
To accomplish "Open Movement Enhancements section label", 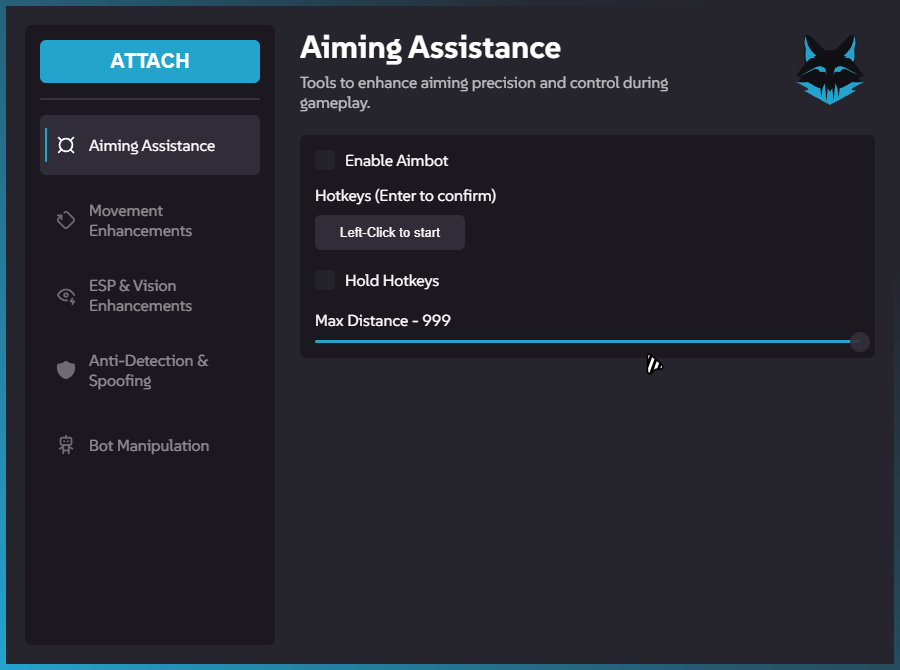I will coord(141,220).
